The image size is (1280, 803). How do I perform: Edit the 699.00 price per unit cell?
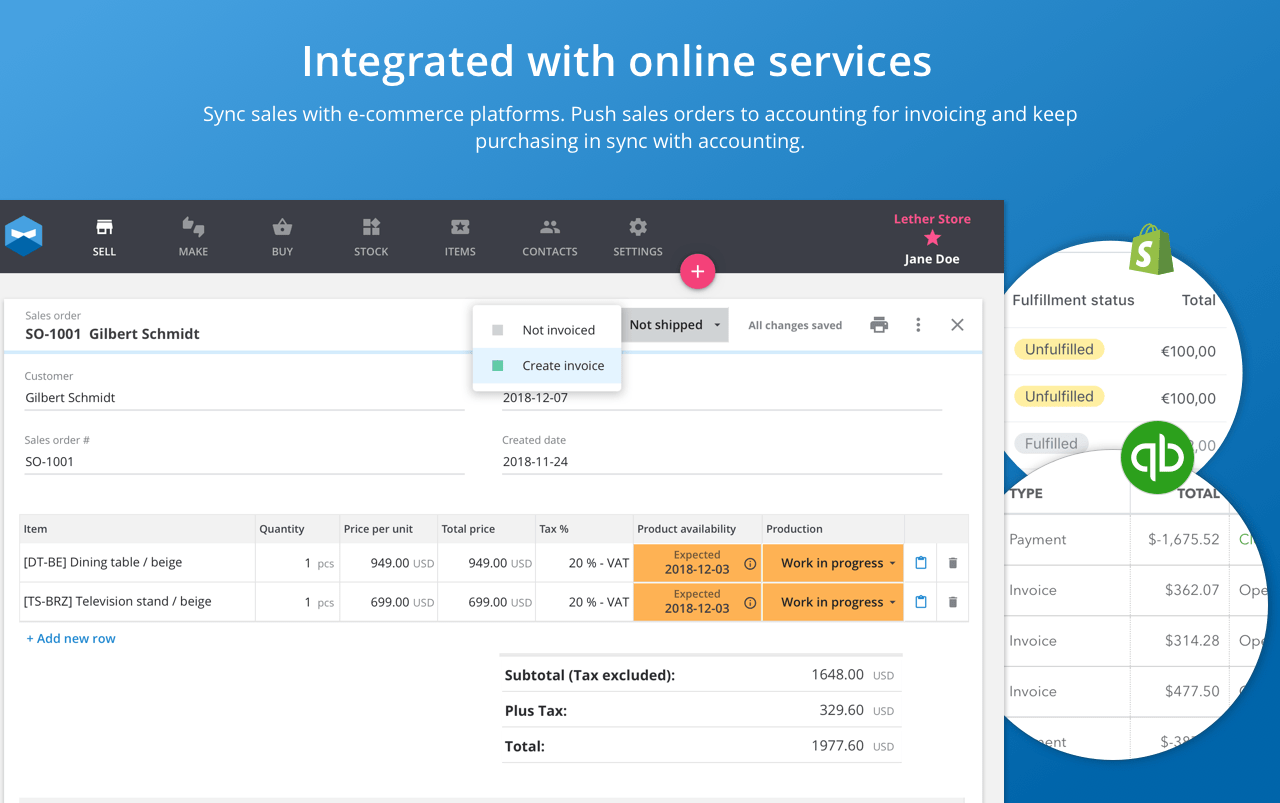390,602
